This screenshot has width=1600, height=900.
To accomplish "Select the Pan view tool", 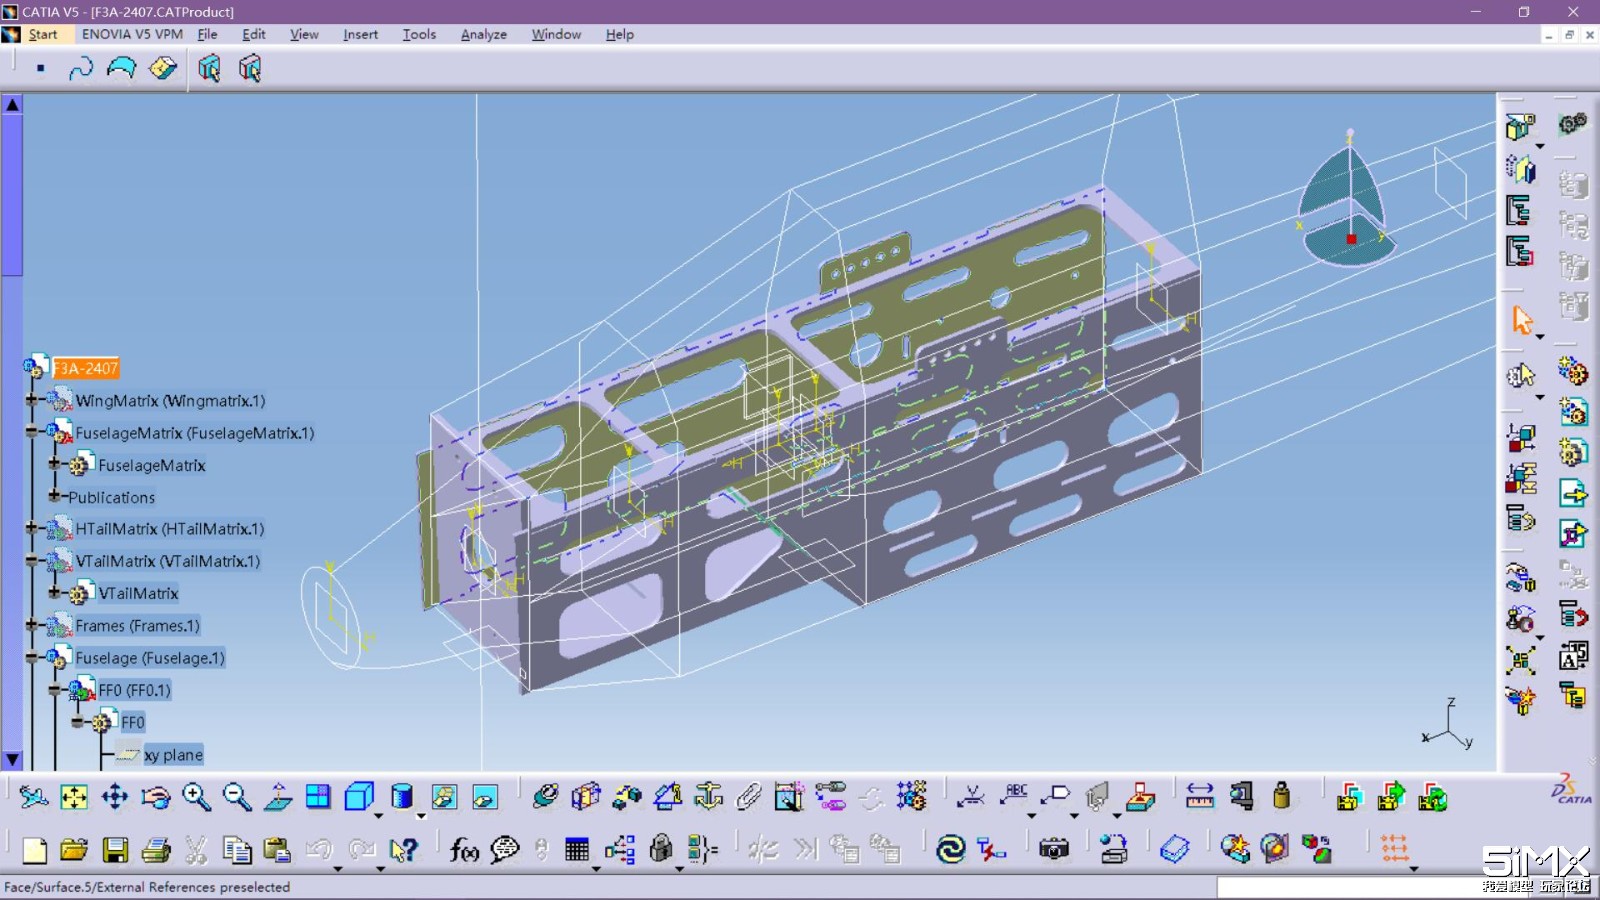I will point(115,797).
